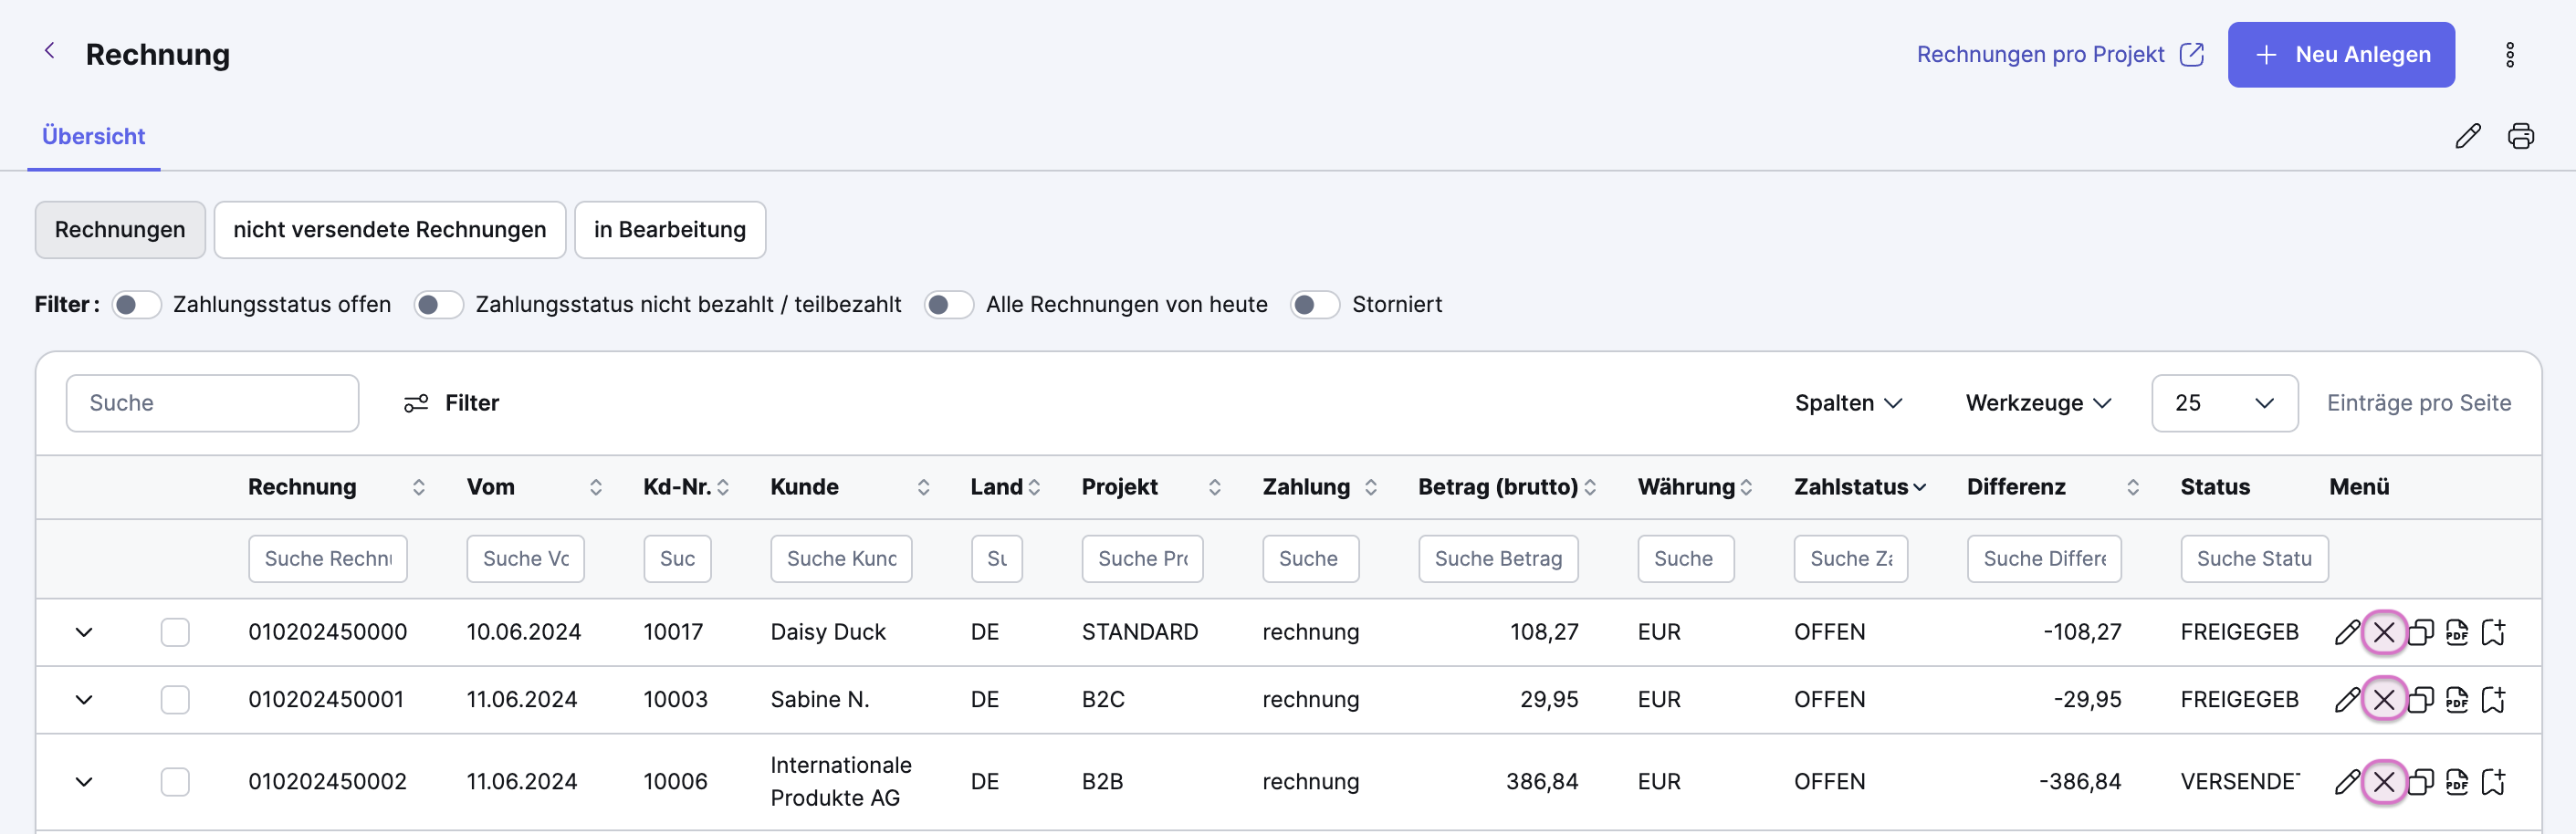Select the in Bearbeitung tab
2576x834 pixels.
click(x=670, y=230)
